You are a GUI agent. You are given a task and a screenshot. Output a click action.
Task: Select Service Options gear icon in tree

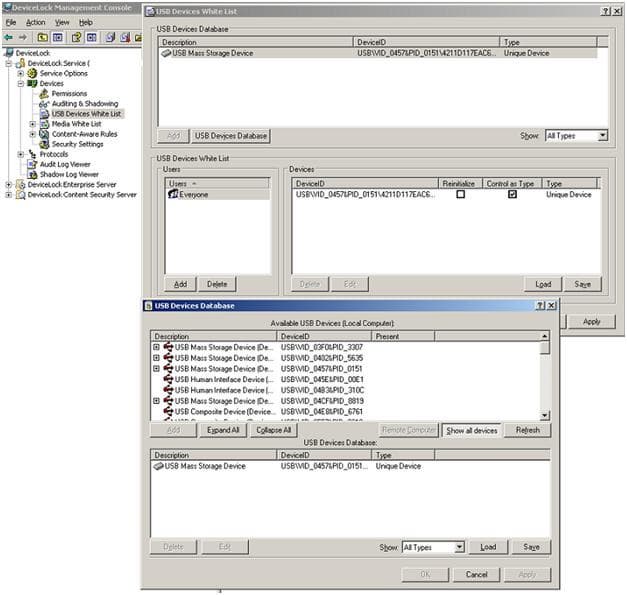point(32,74)
